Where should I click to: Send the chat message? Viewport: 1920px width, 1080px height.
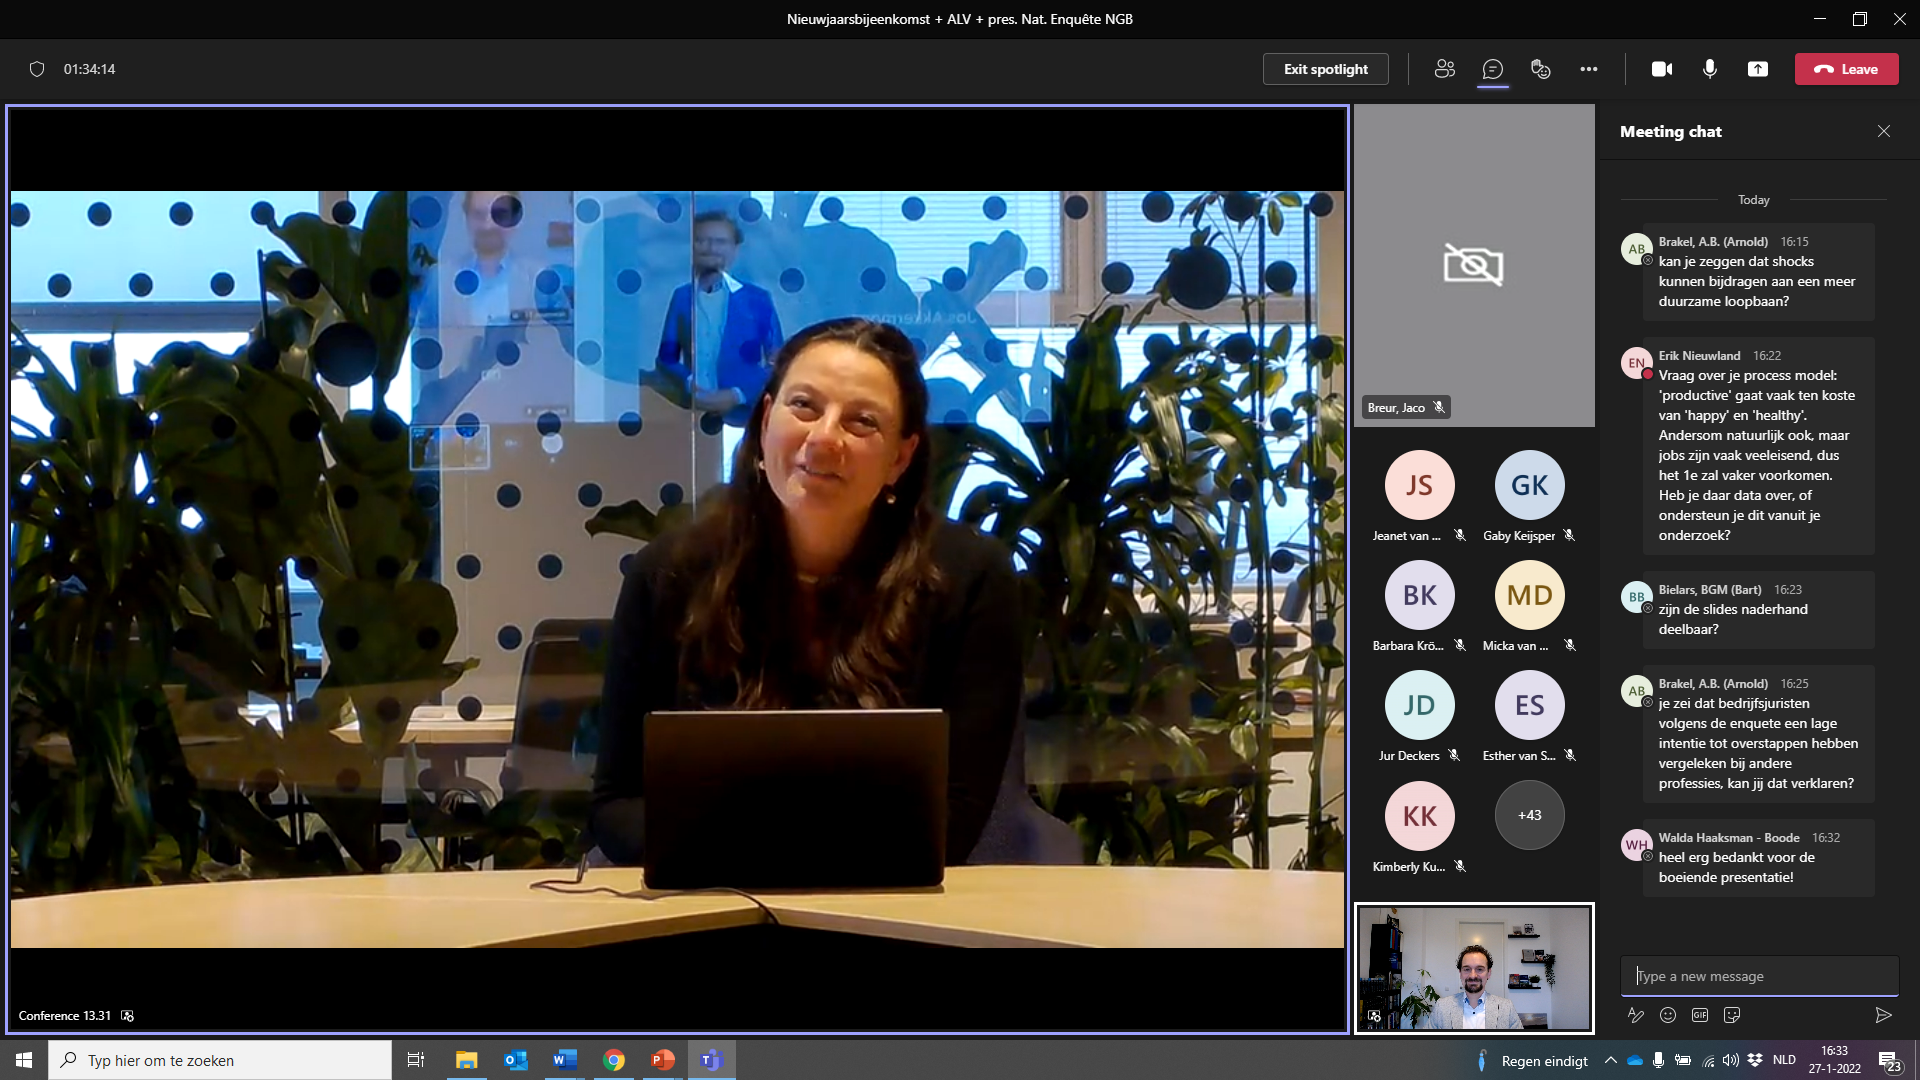tap(1883, 1015)
